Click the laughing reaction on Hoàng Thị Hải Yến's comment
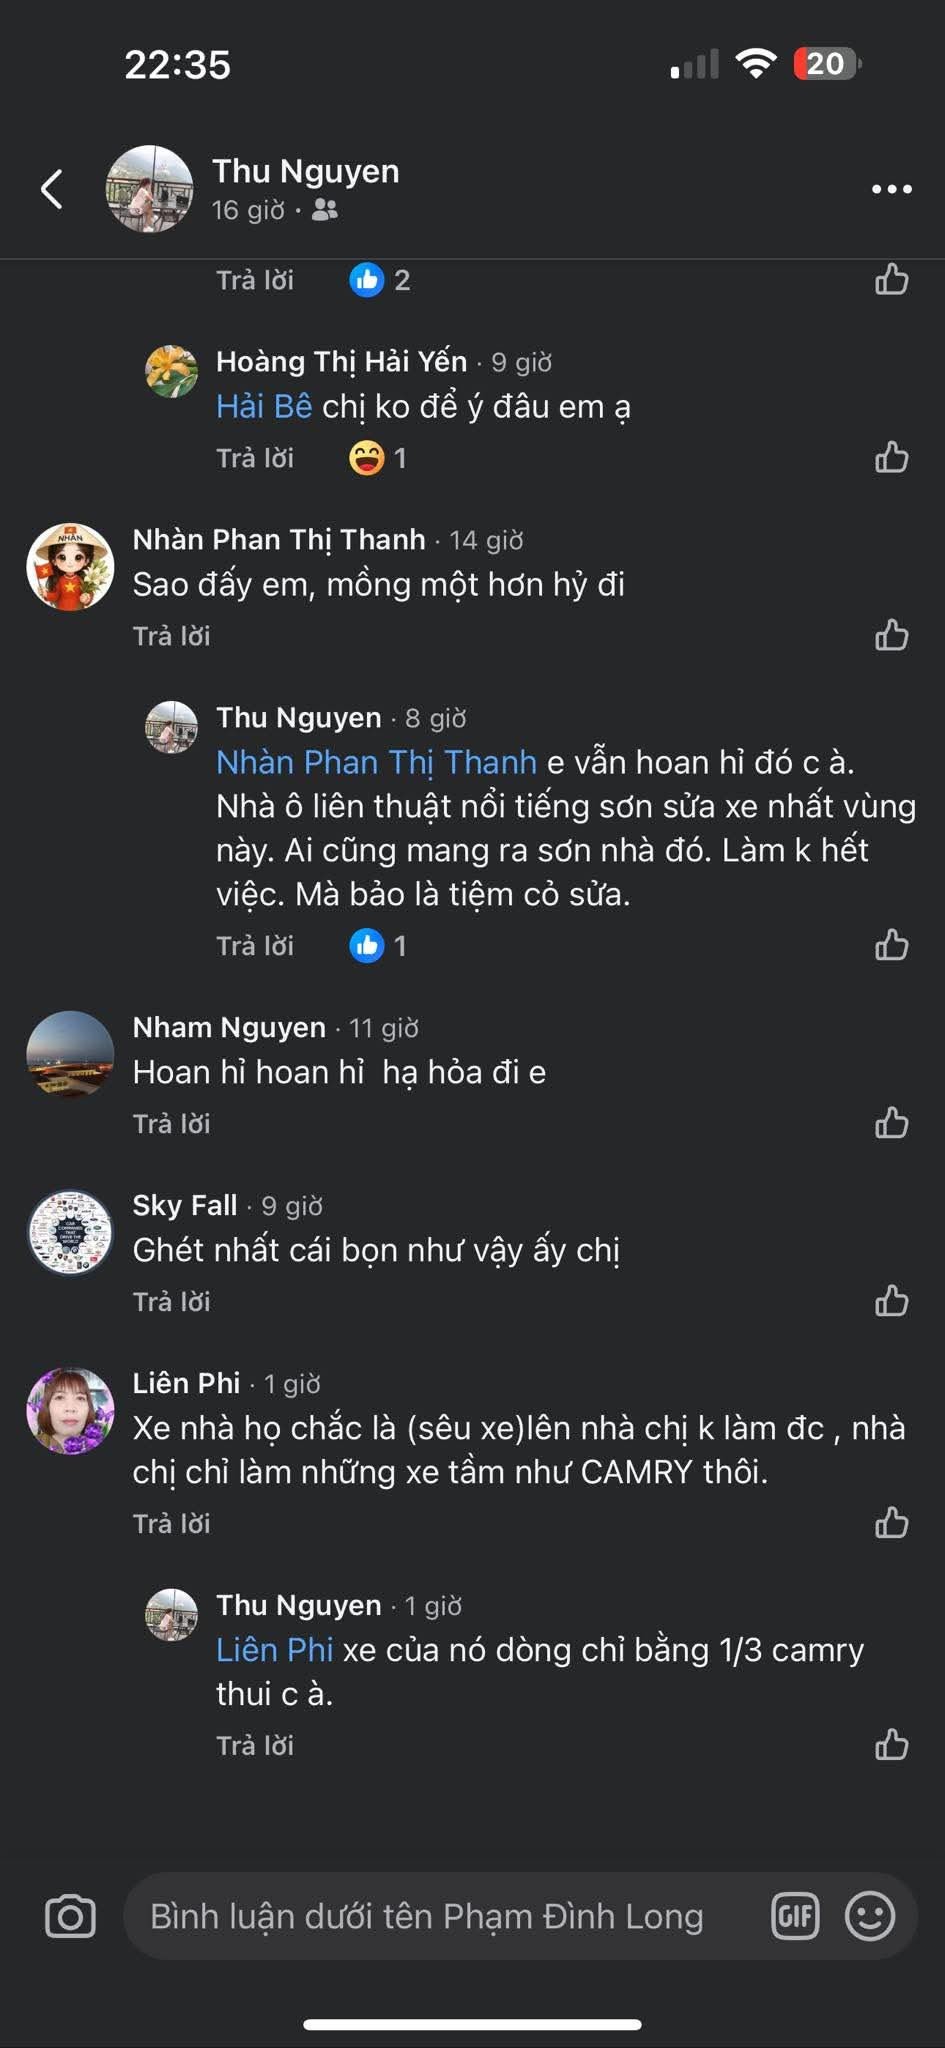 370,458
